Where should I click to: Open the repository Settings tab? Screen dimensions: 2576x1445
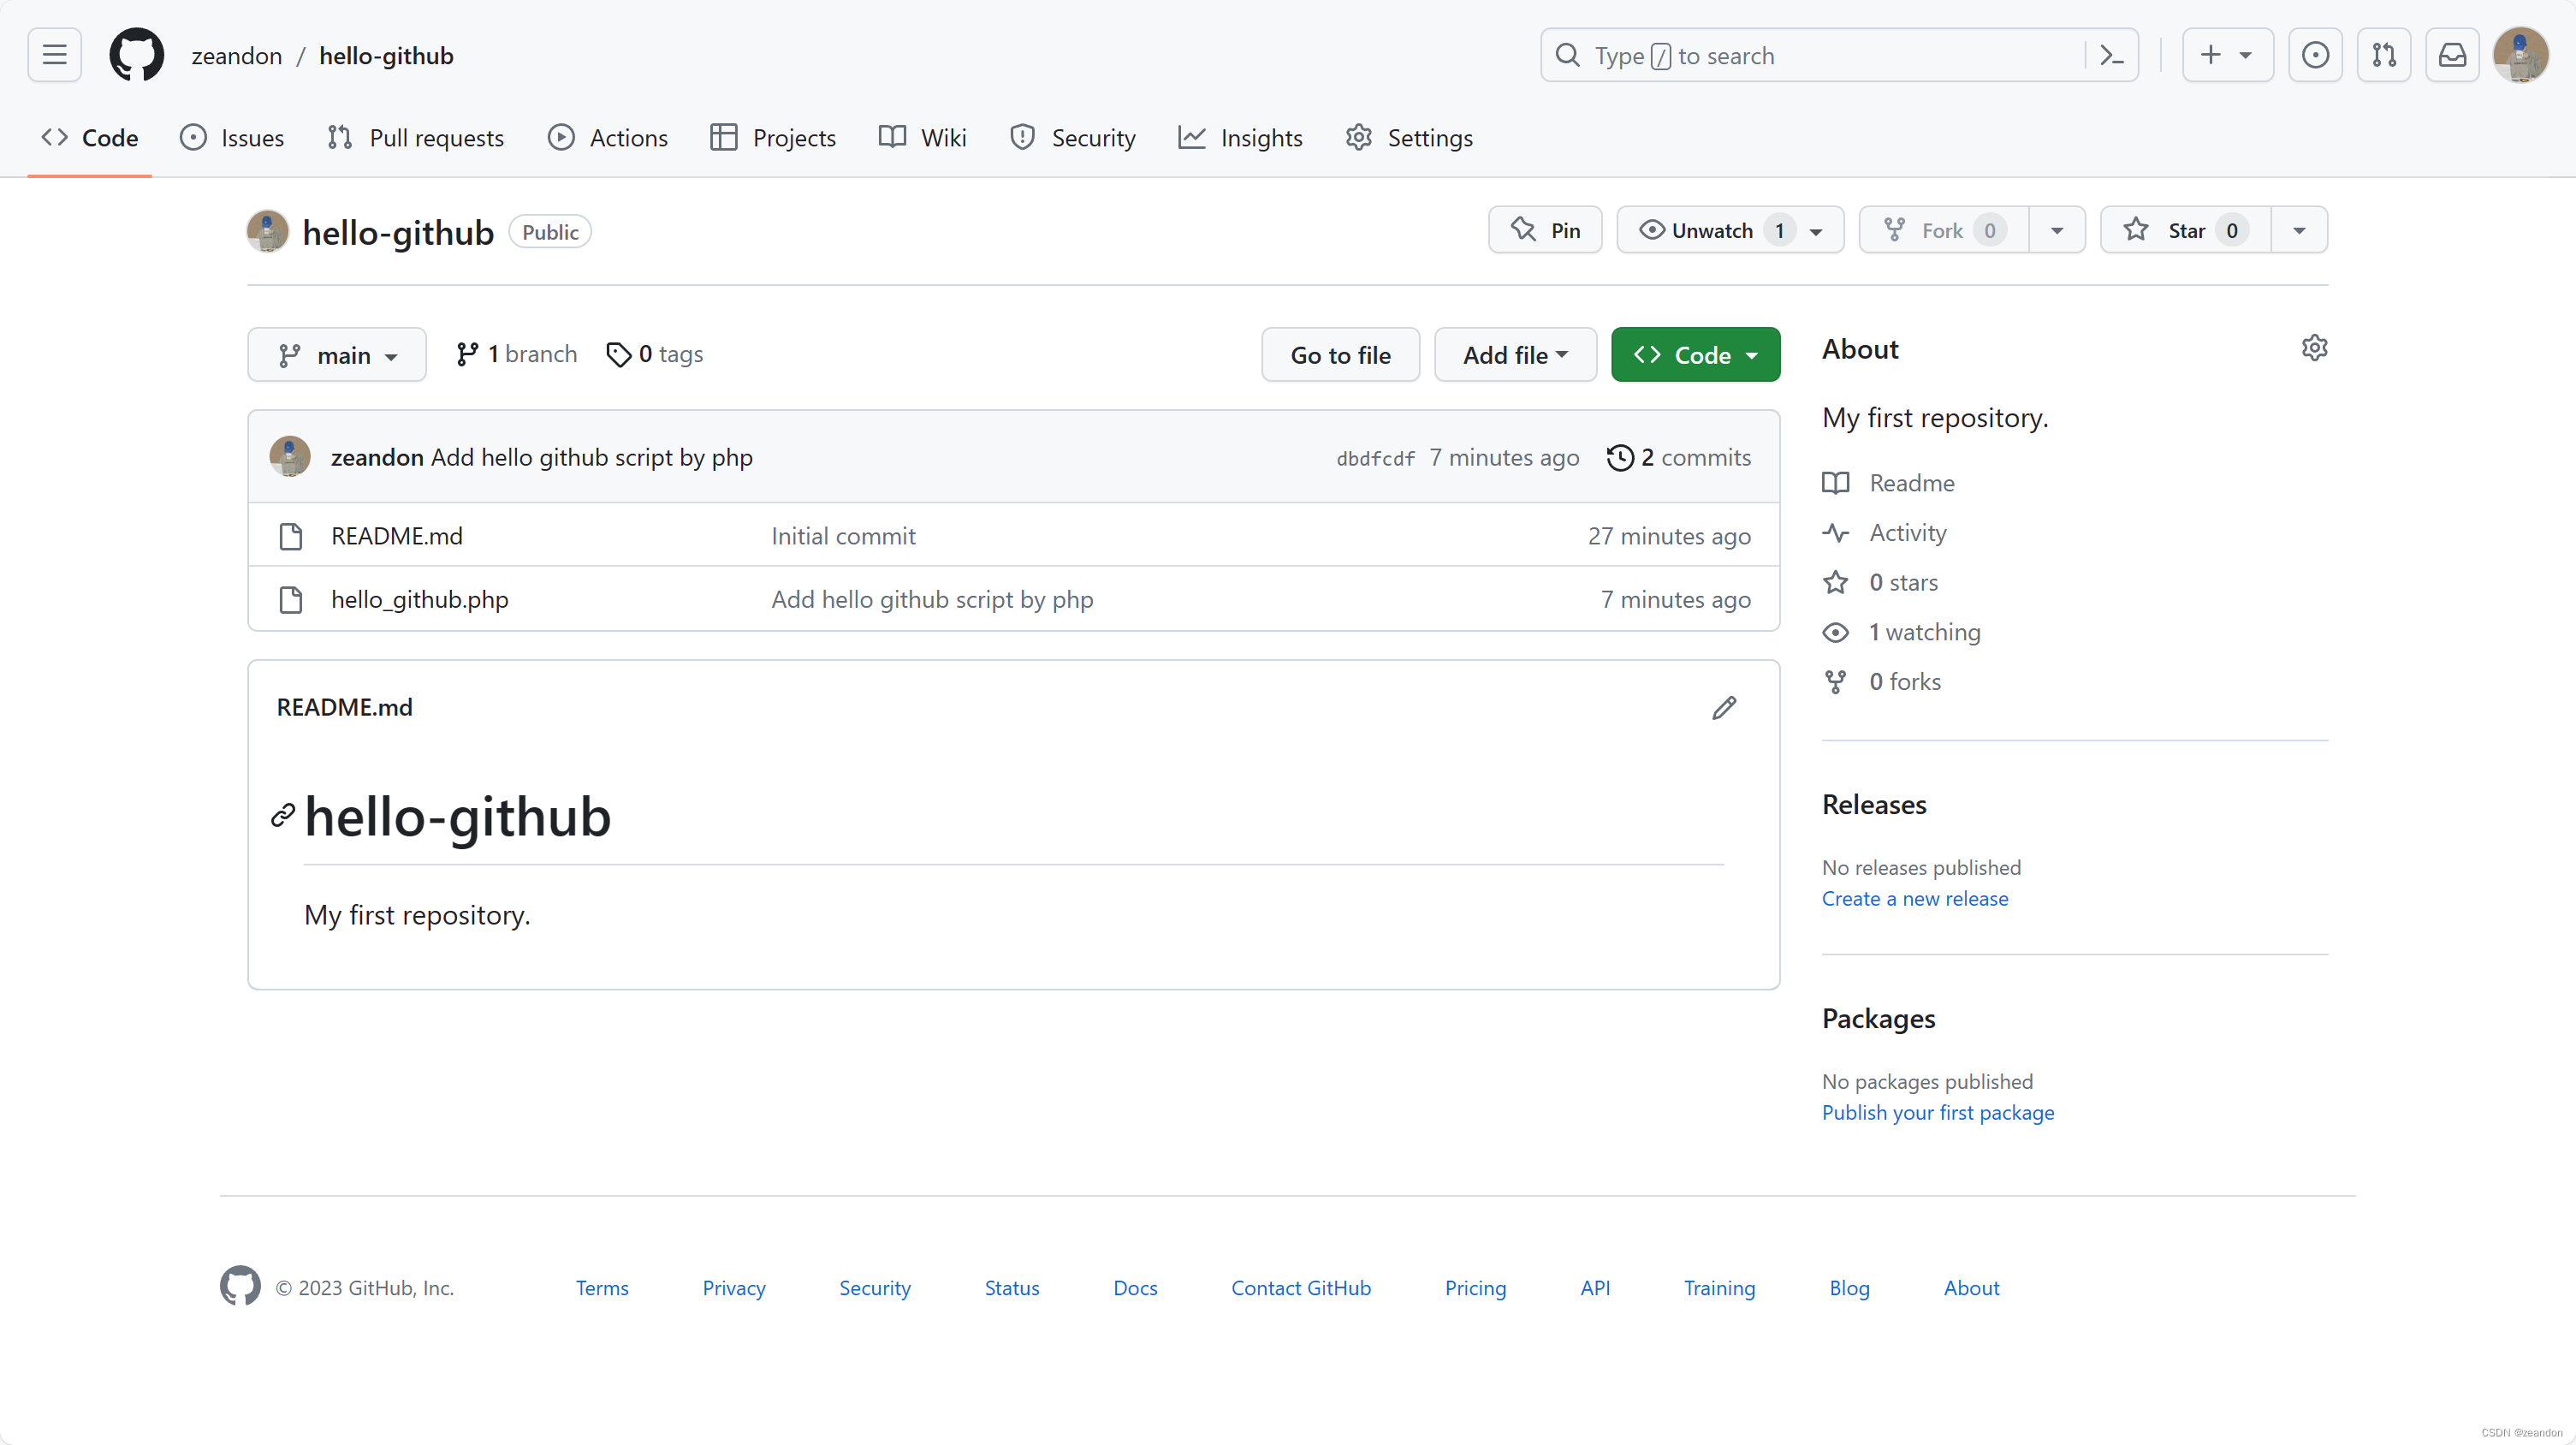(1409, 138)
